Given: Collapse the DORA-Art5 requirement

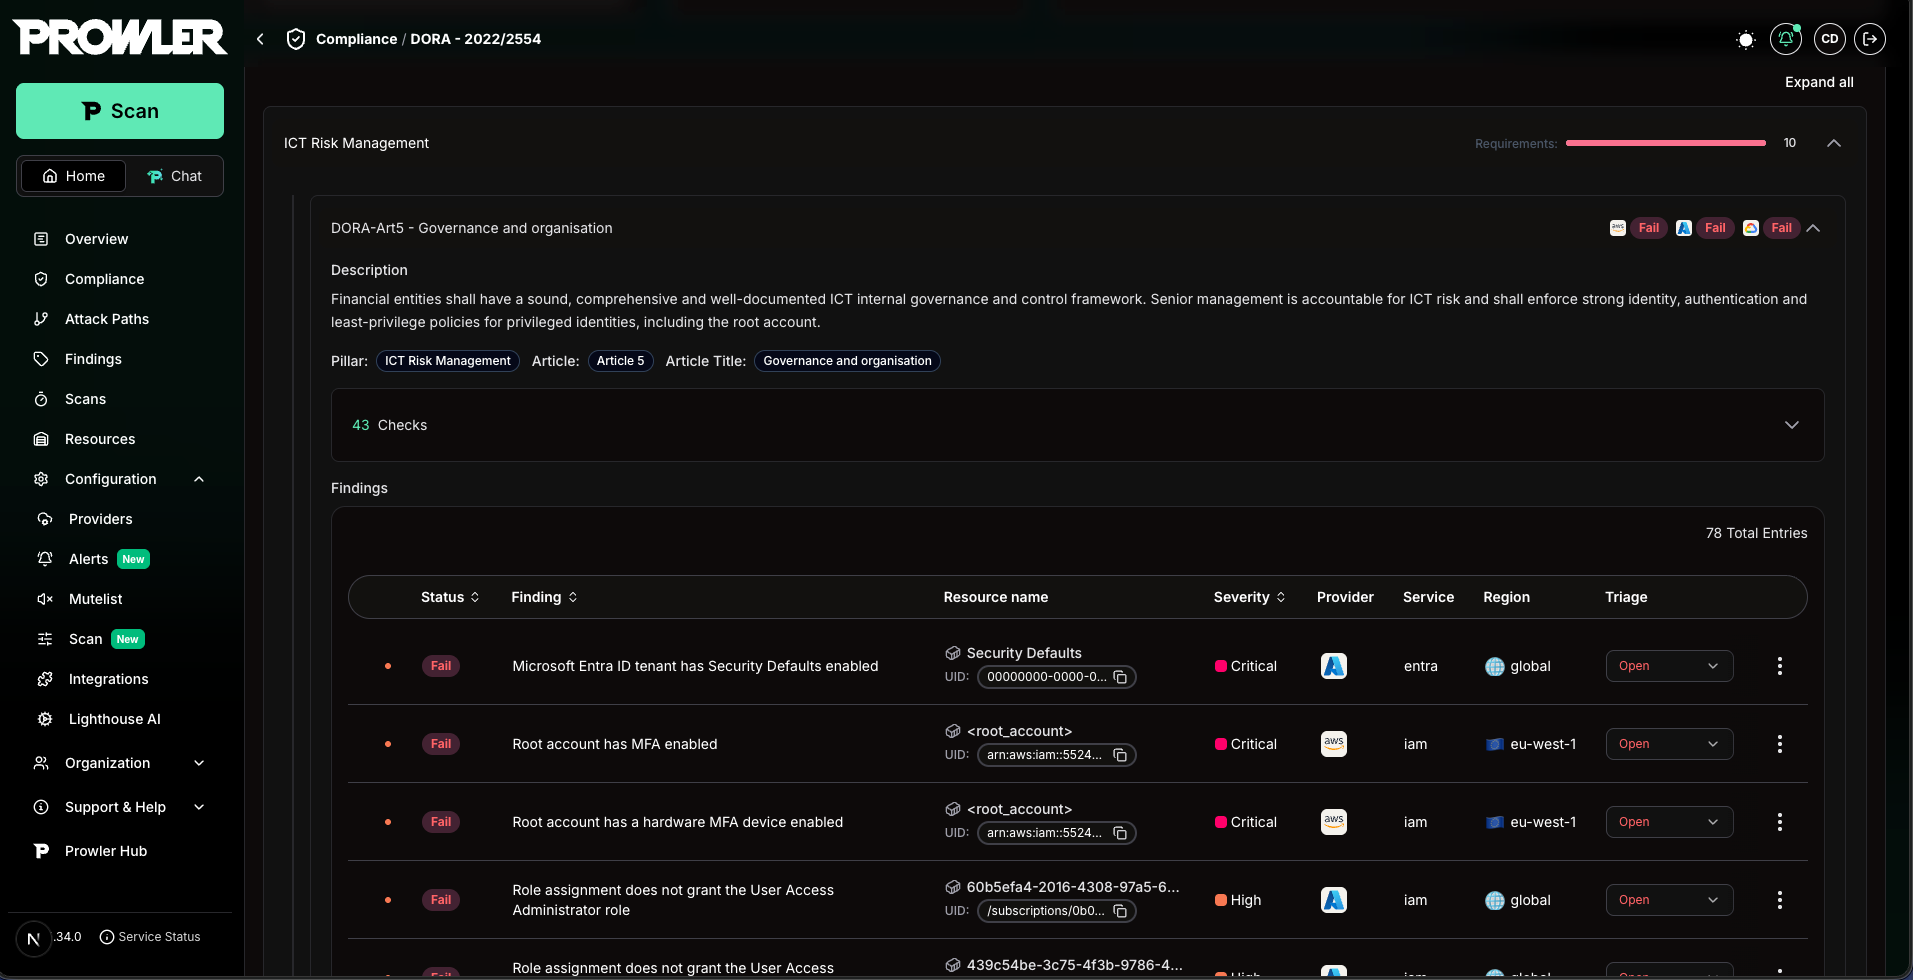Looking at the screenshot, I should [x=1813, y=228].
